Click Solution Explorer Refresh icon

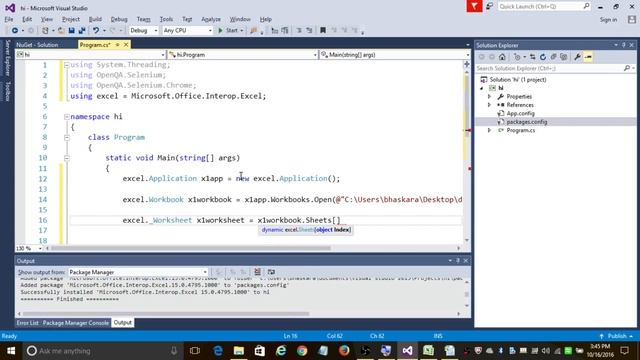[543, 57]
